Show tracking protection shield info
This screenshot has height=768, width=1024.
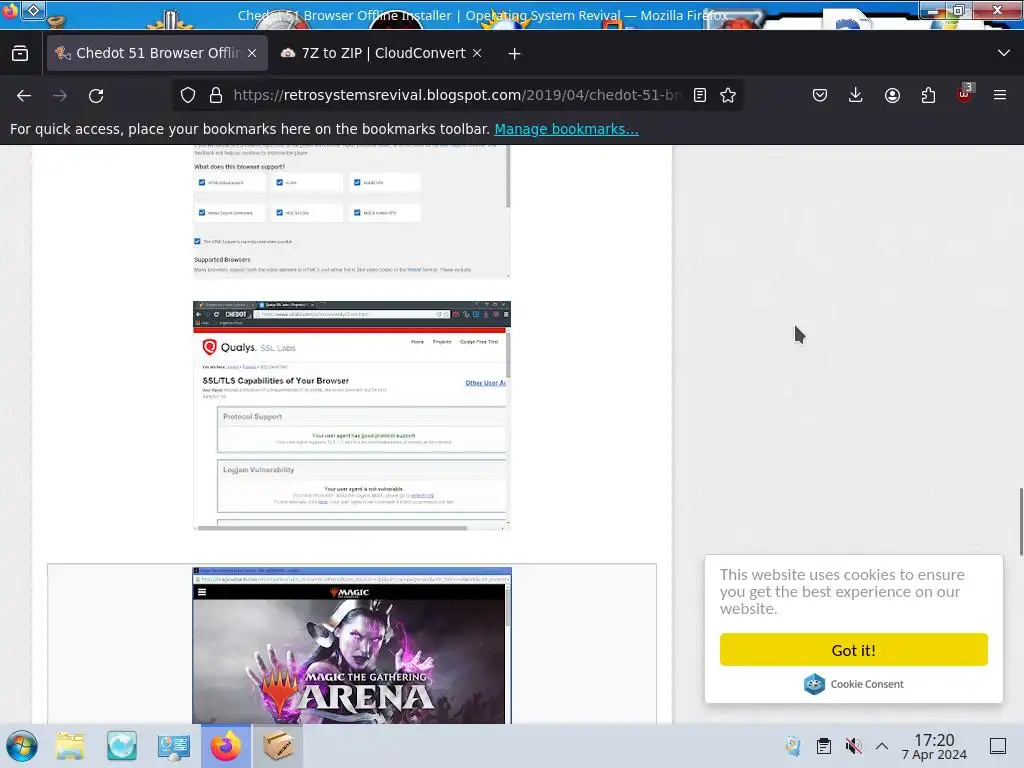click(x=188, y=95)
